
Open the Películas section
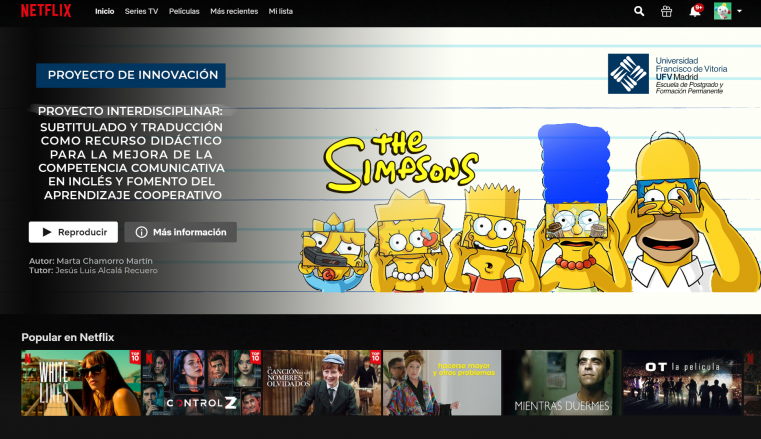184,11
